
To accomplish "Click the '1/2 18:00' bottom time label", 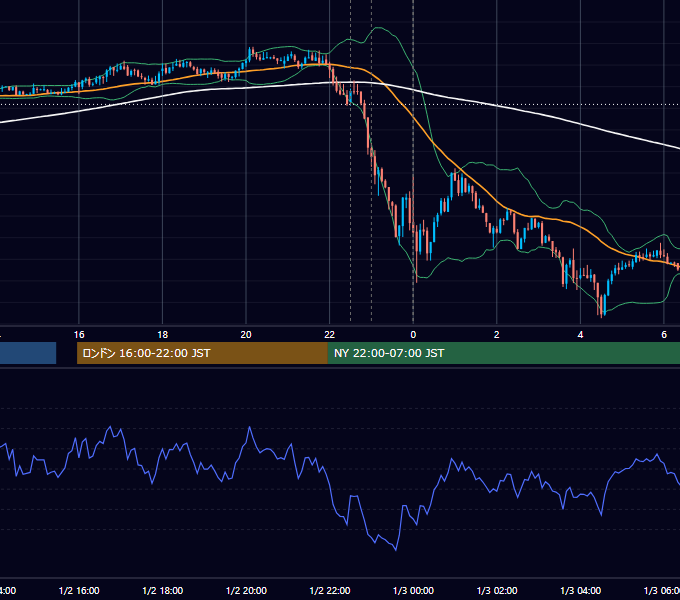I will tap(163, 590).
